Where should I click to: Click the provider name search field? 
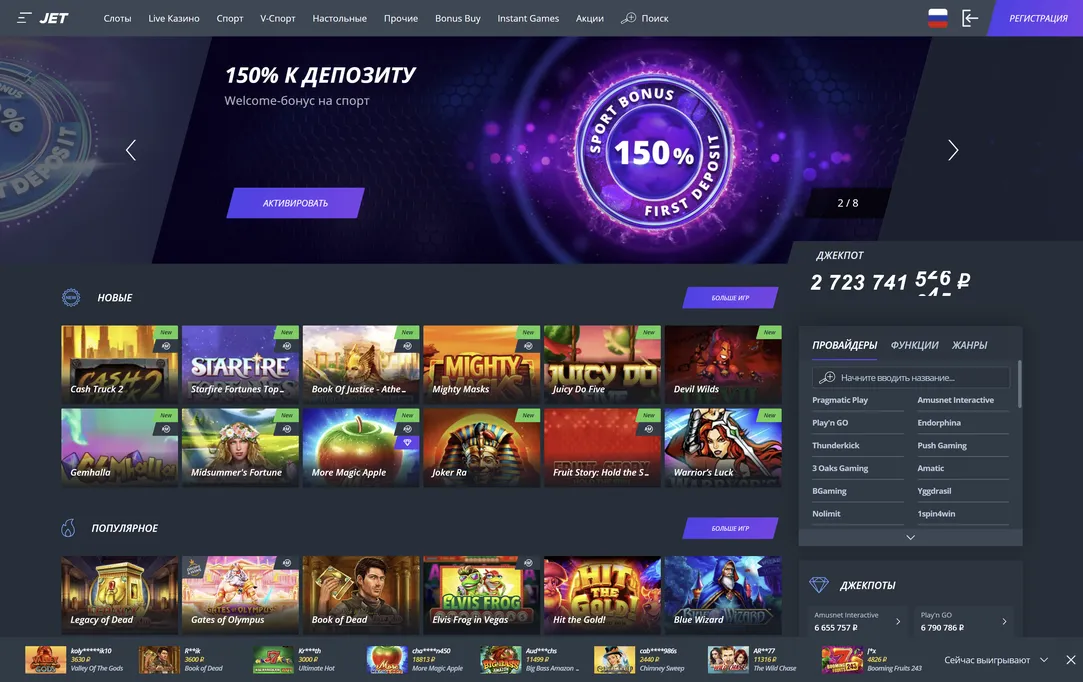[x=910, y=377]
